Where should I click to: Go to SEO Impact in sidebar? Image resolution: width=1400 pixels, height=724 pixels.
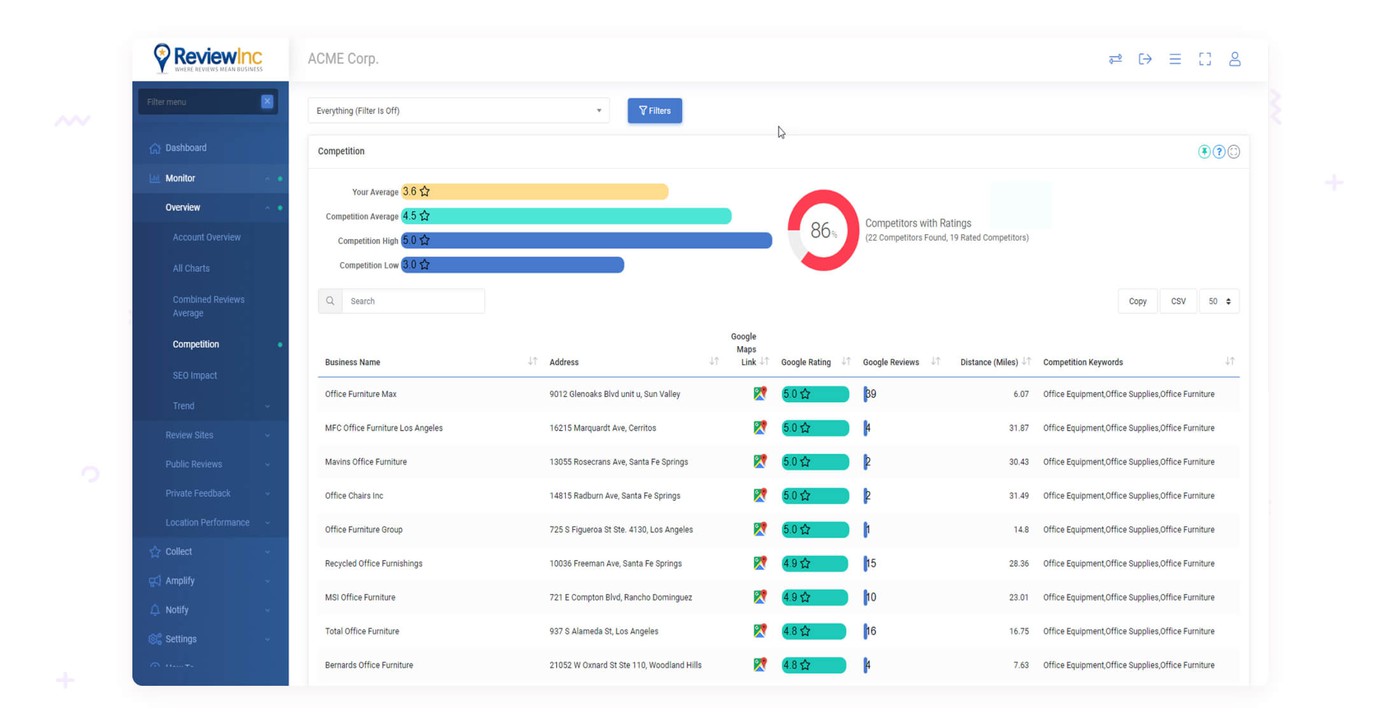click(195, 375)
